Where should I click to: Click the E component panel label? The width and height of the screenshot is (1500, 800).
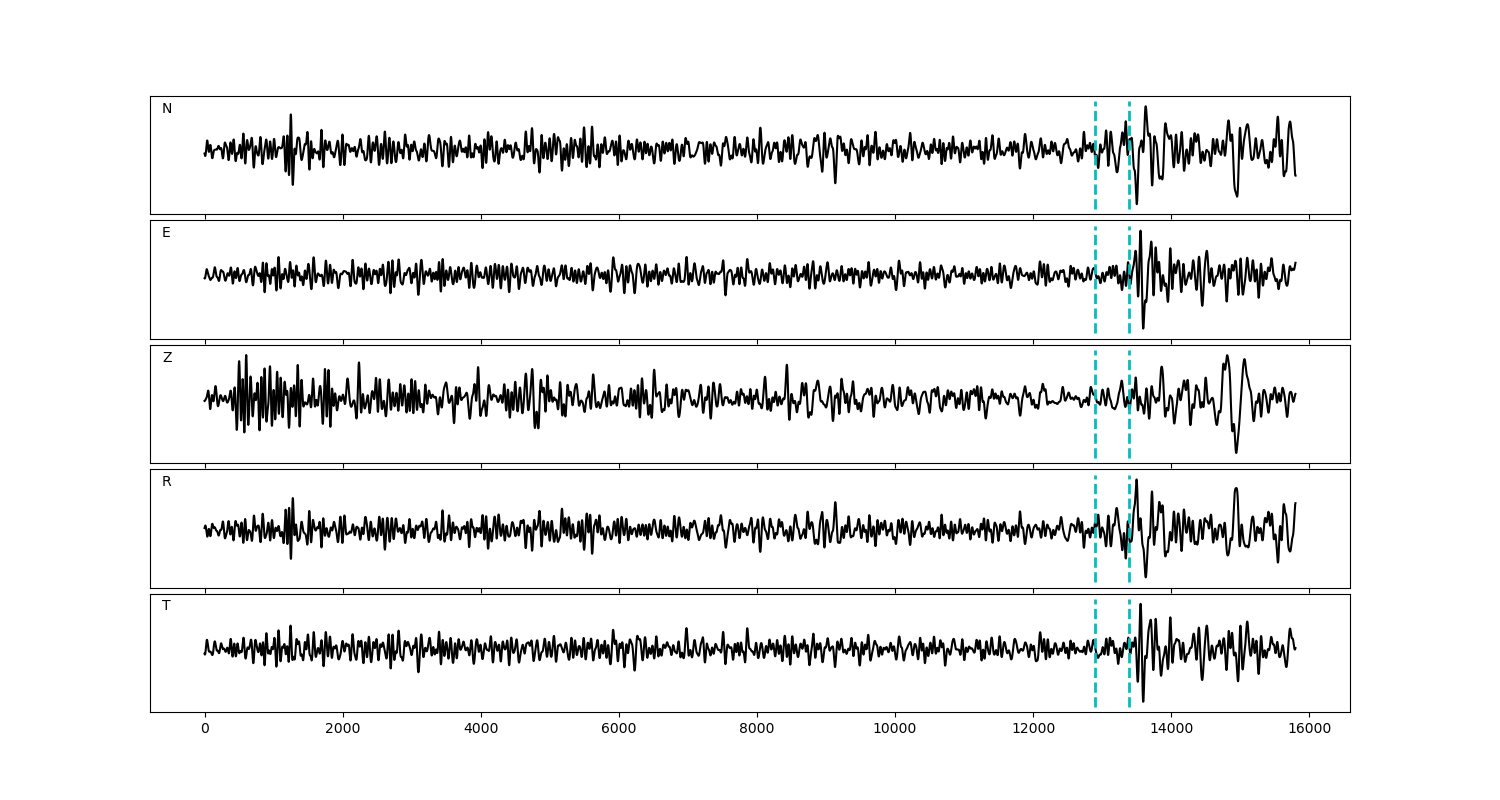point(166,233)
